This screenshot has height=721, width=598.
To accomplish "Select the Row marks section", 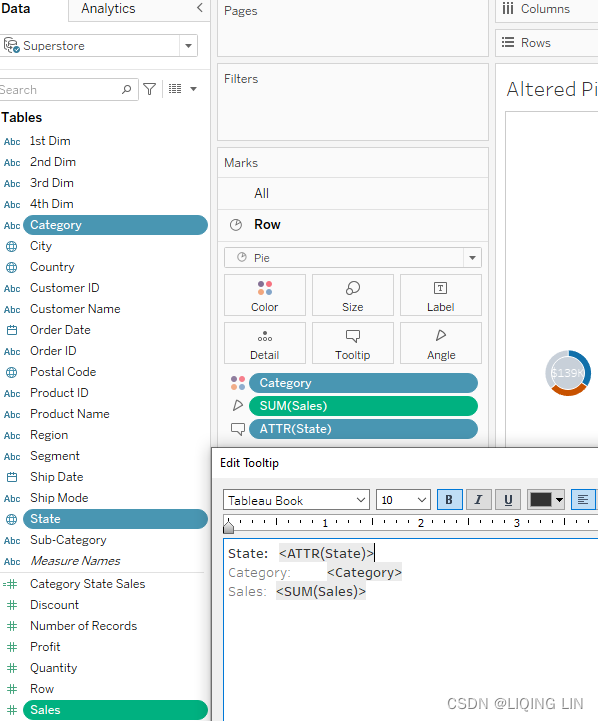I will click(353, 225).
